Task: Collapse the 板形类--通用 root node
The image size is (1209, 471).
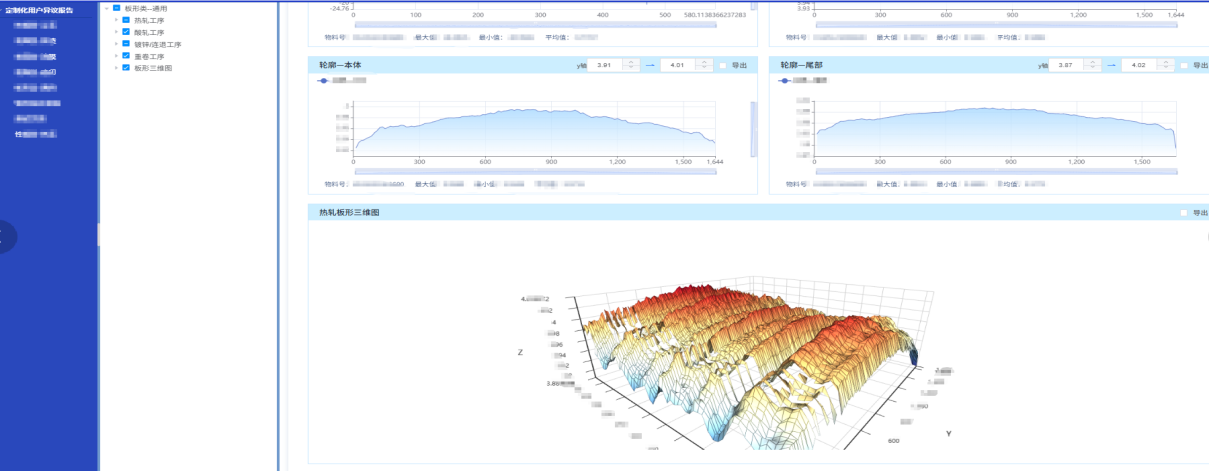Action: [x=106, y=8]
